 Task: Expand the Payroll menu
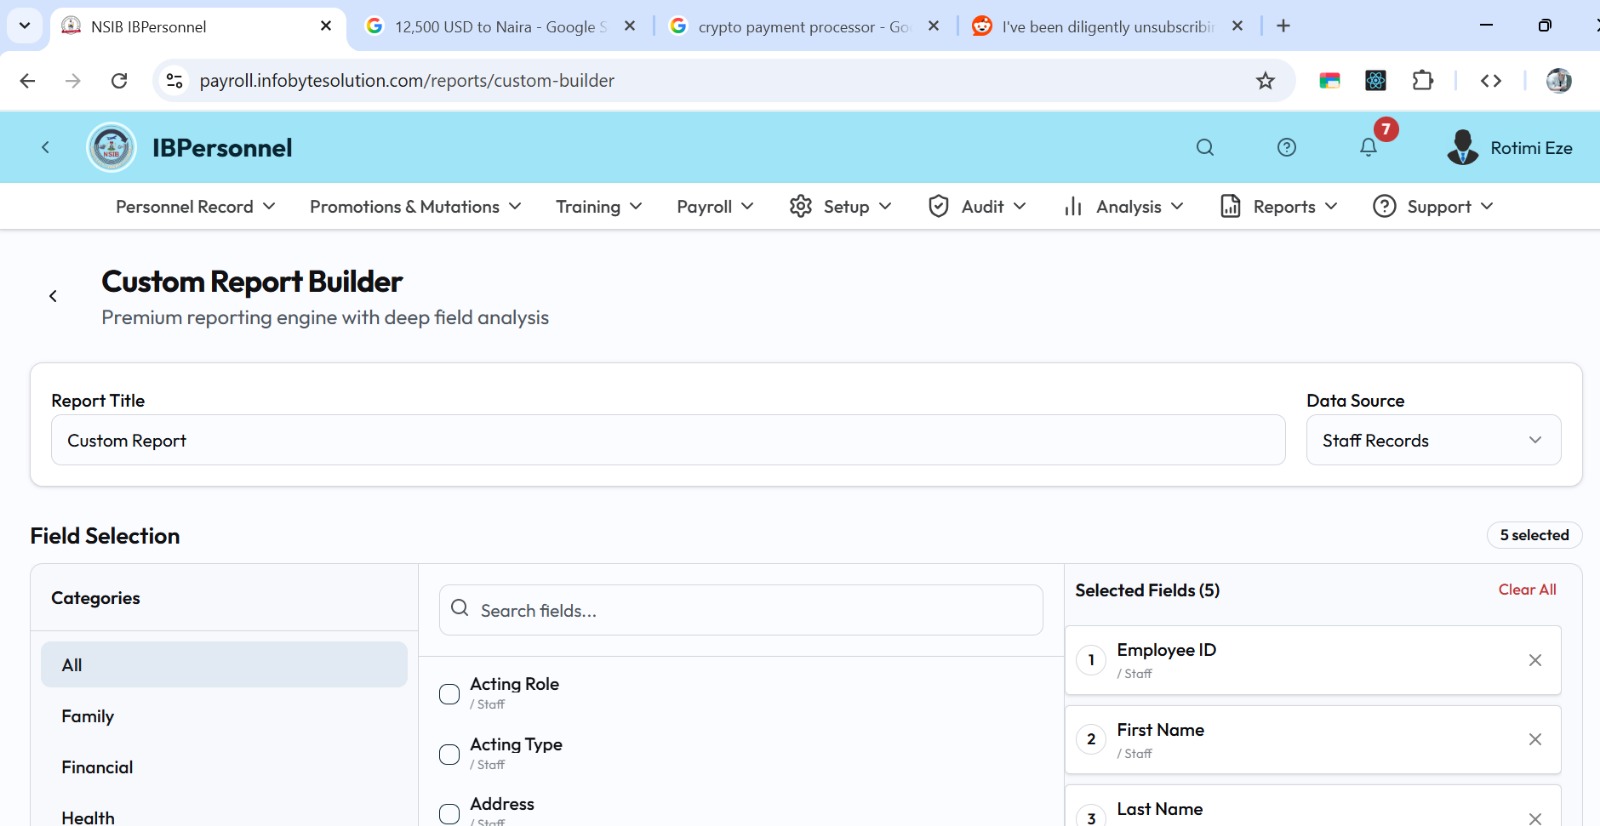[715, 206]
